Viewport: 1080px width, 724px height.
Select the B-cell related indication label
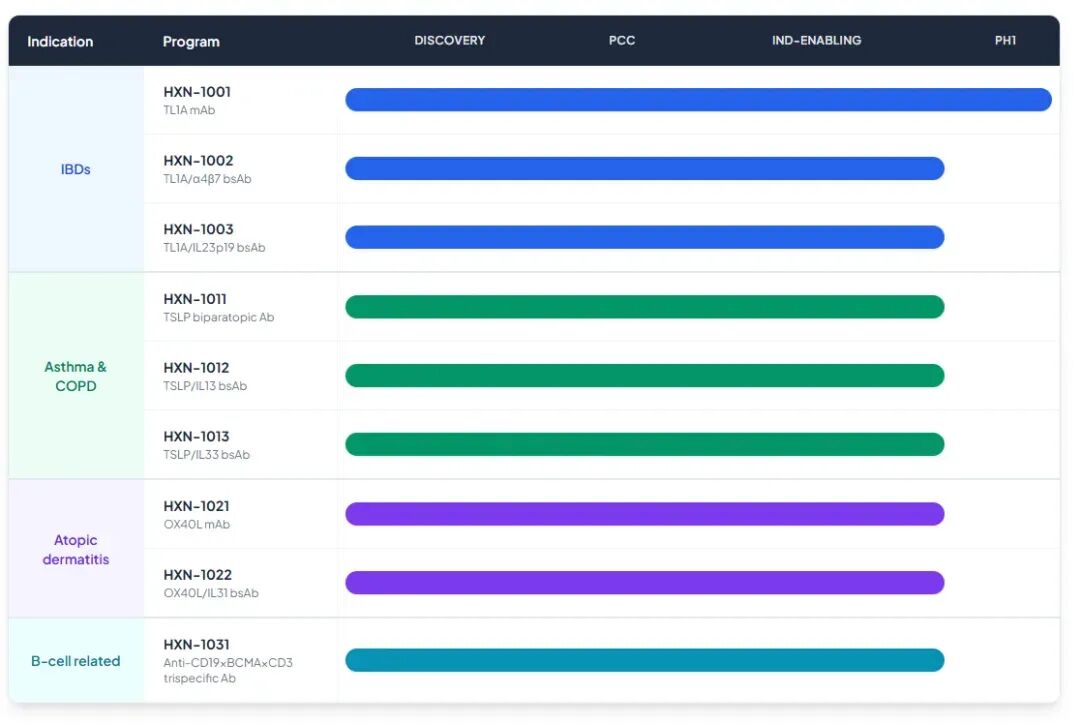pyautogui.click(x=76, y=661)
